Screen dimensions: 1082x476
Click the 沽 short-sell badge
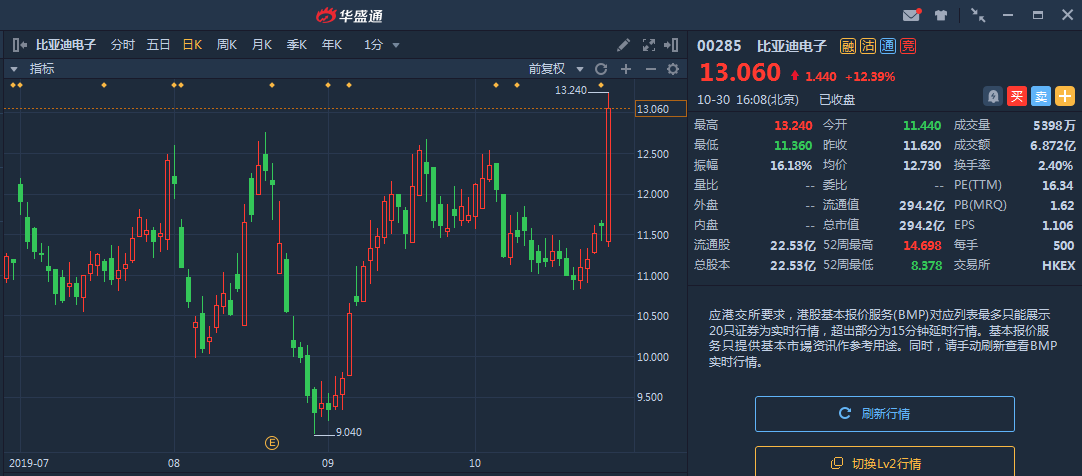coord(868,46)
